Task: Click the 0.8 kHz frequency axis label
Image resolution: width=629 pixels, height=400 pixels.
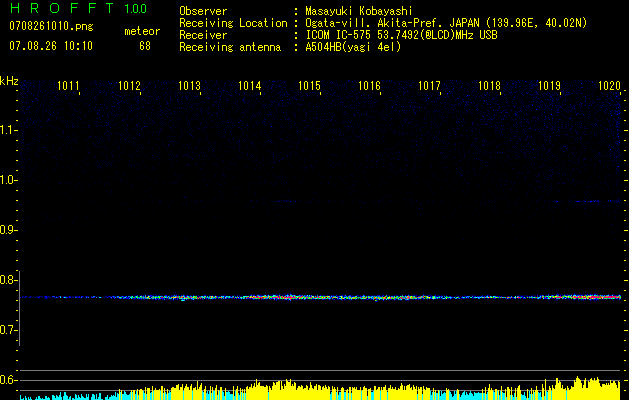Action: pos(7,280)
